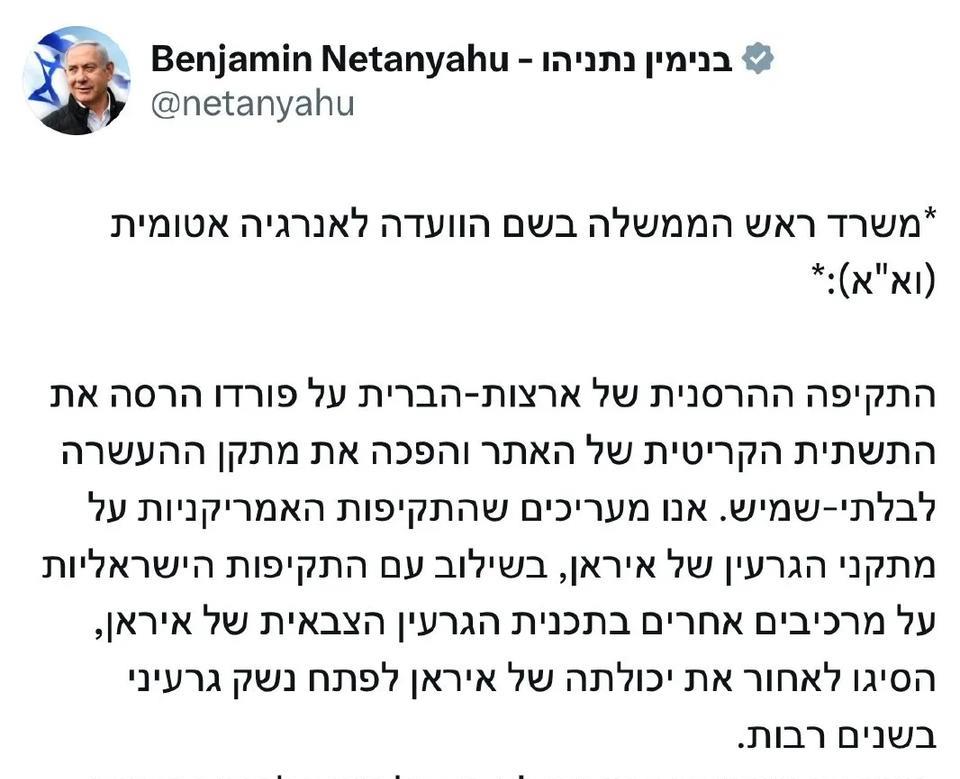This screenshot has width=960, height=779.
Task: Click the display name Benjamin Netanyahu
Action: pyautogui.click(x=329, y=60)
